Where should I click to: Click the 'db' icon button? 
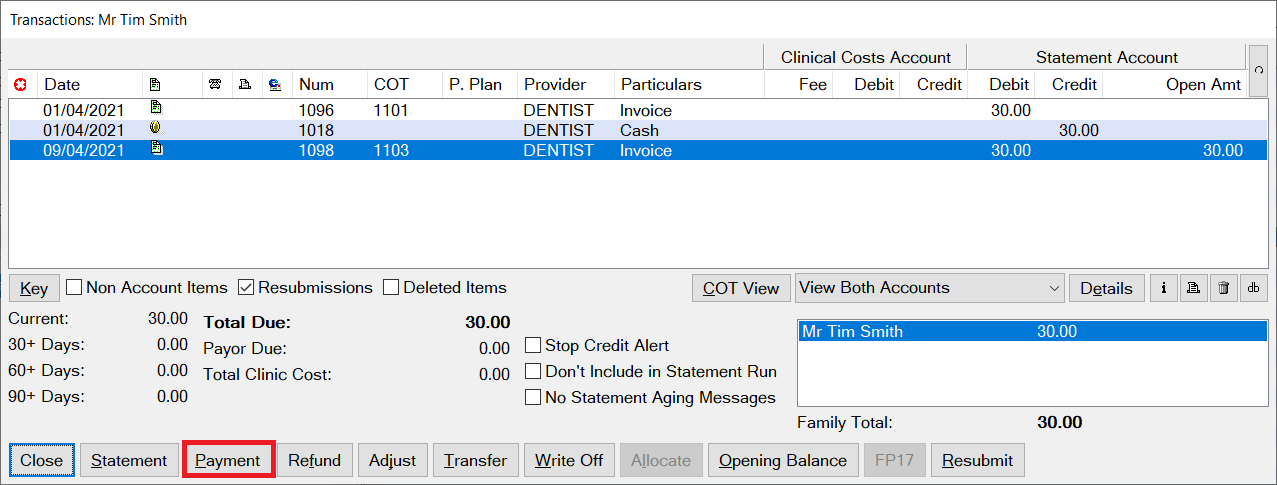click(x=1254, y=288)
